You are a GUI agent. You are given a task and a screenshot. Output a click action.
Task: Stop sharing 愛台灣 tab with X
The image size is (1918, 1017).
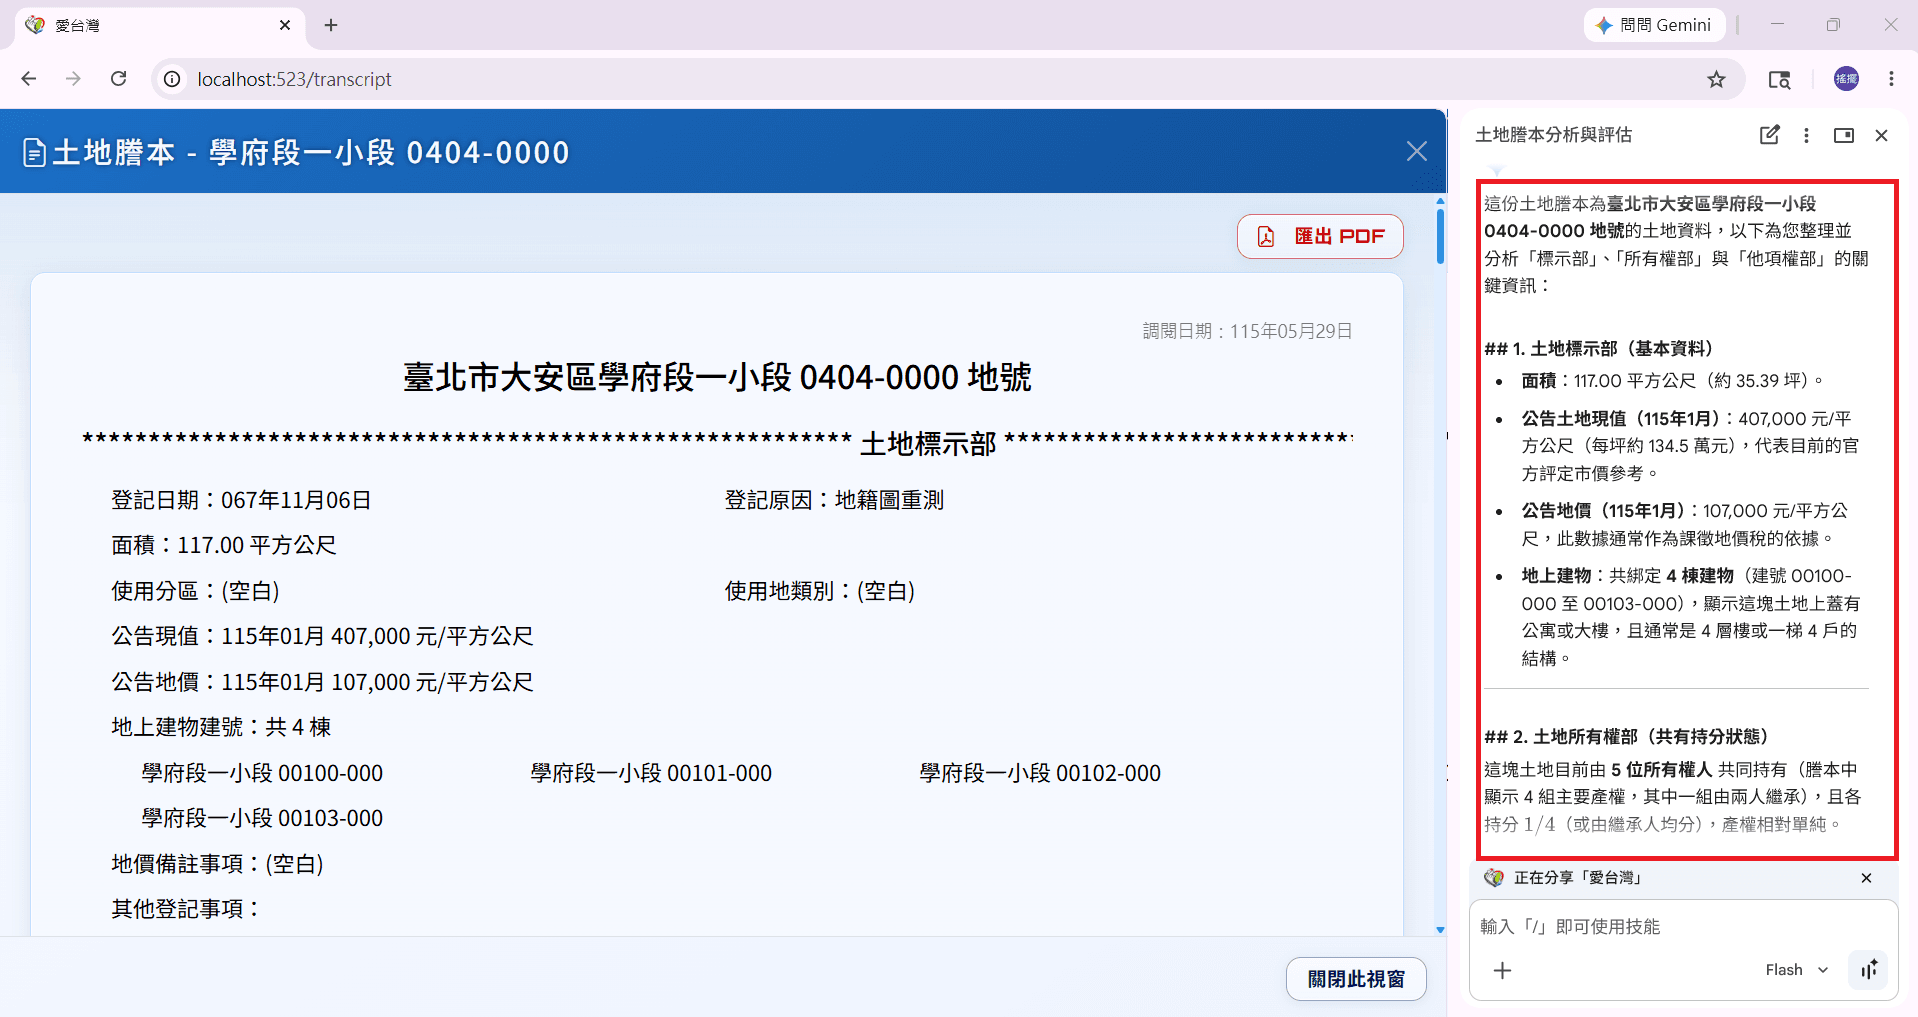(x=1866, y=878)
